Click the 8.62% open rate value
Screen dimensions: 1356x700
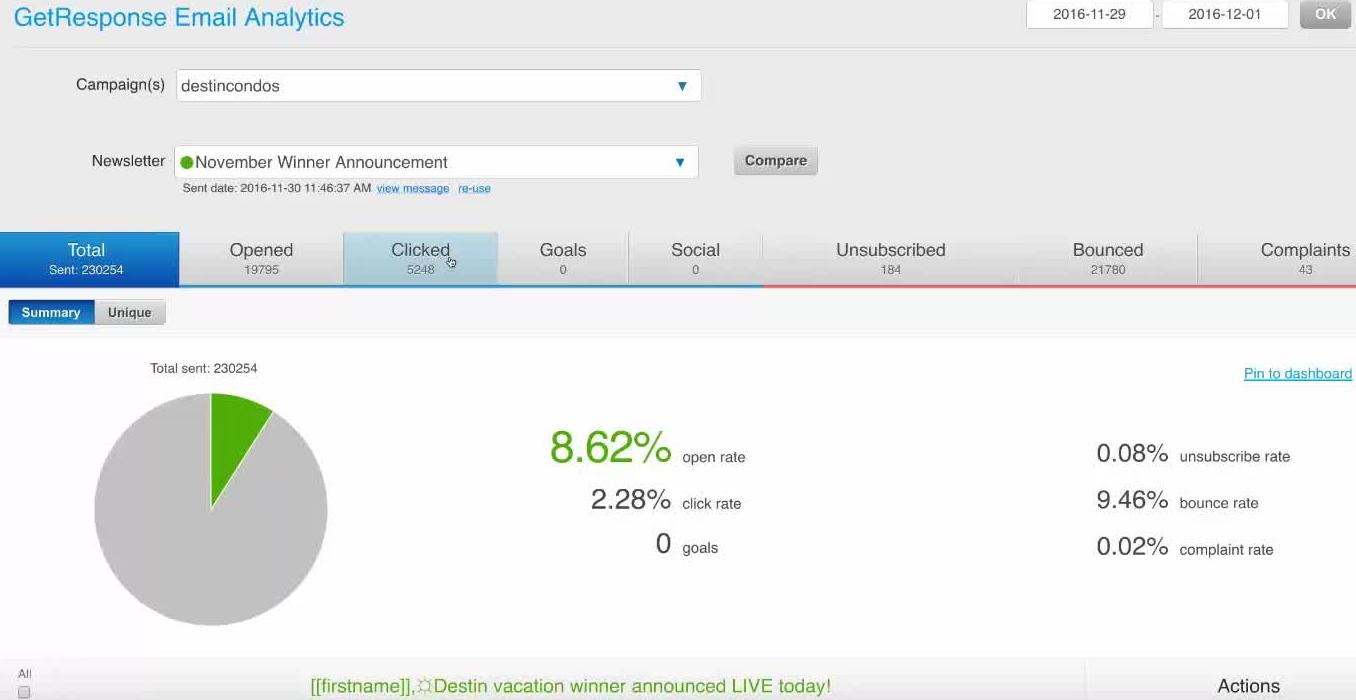tap(610, 447)
